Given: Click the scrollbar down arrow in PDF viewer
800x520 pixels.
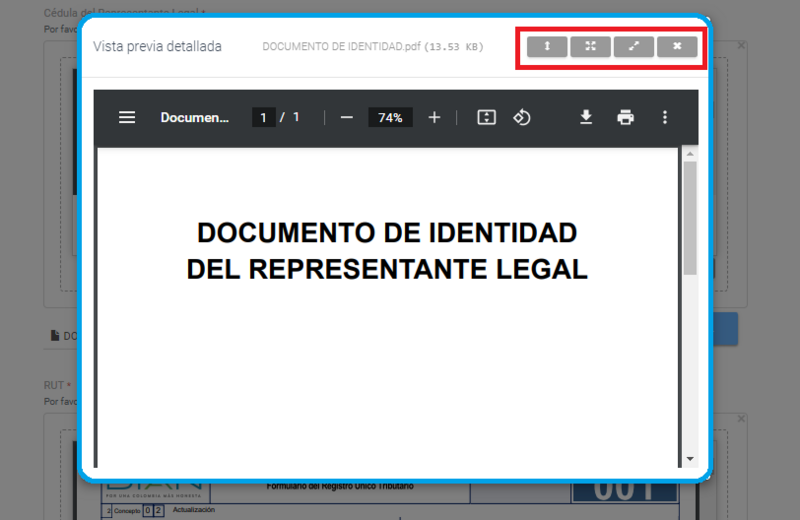Looking at the screenshot, I should click(x=690, y=459).
